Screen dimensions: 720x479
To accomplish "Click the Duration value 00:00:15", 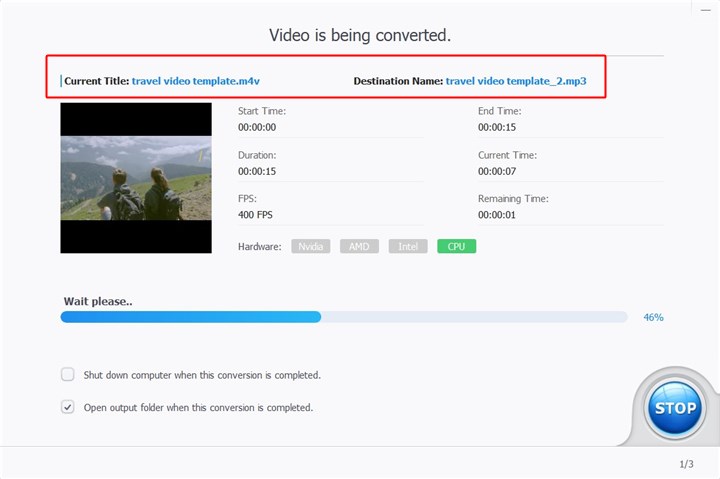I will [257, 171].
